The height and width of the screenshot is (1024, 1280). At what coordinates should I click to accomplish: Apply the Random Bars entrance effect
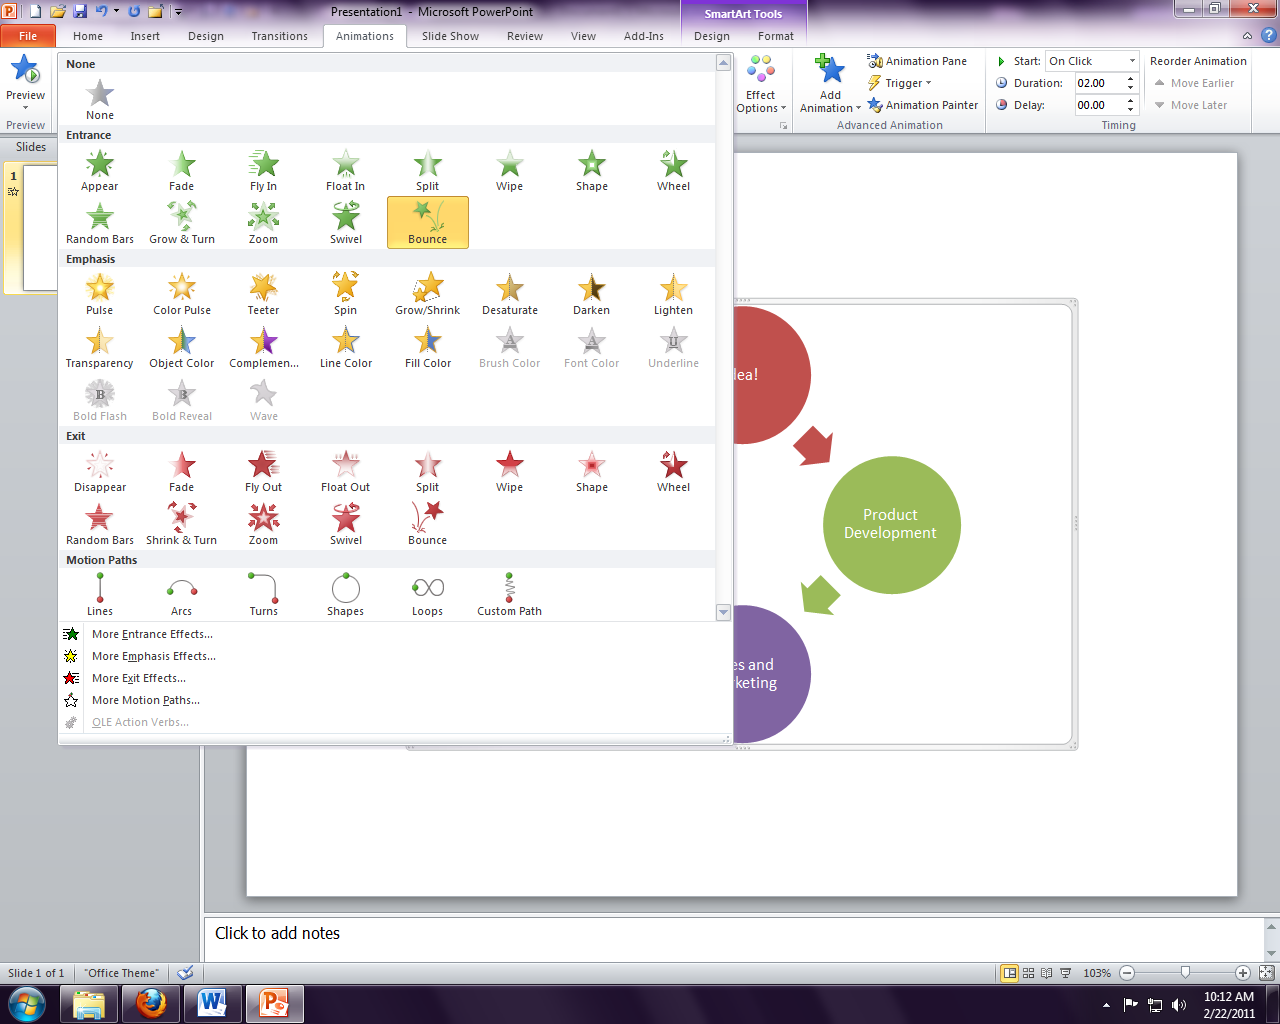tap(100, 223)
